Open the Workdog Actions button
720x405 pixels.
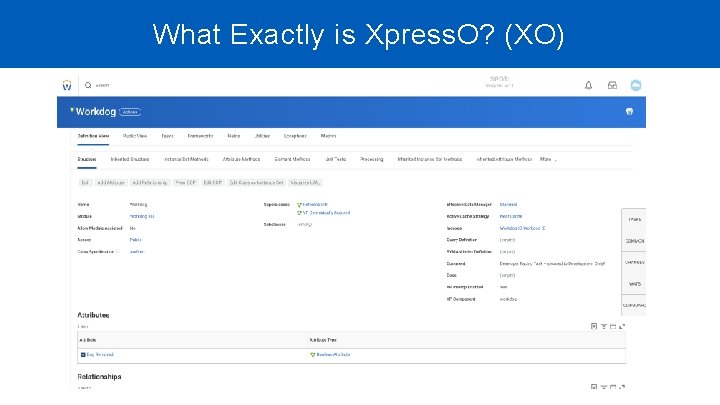(x=130, y=112)
